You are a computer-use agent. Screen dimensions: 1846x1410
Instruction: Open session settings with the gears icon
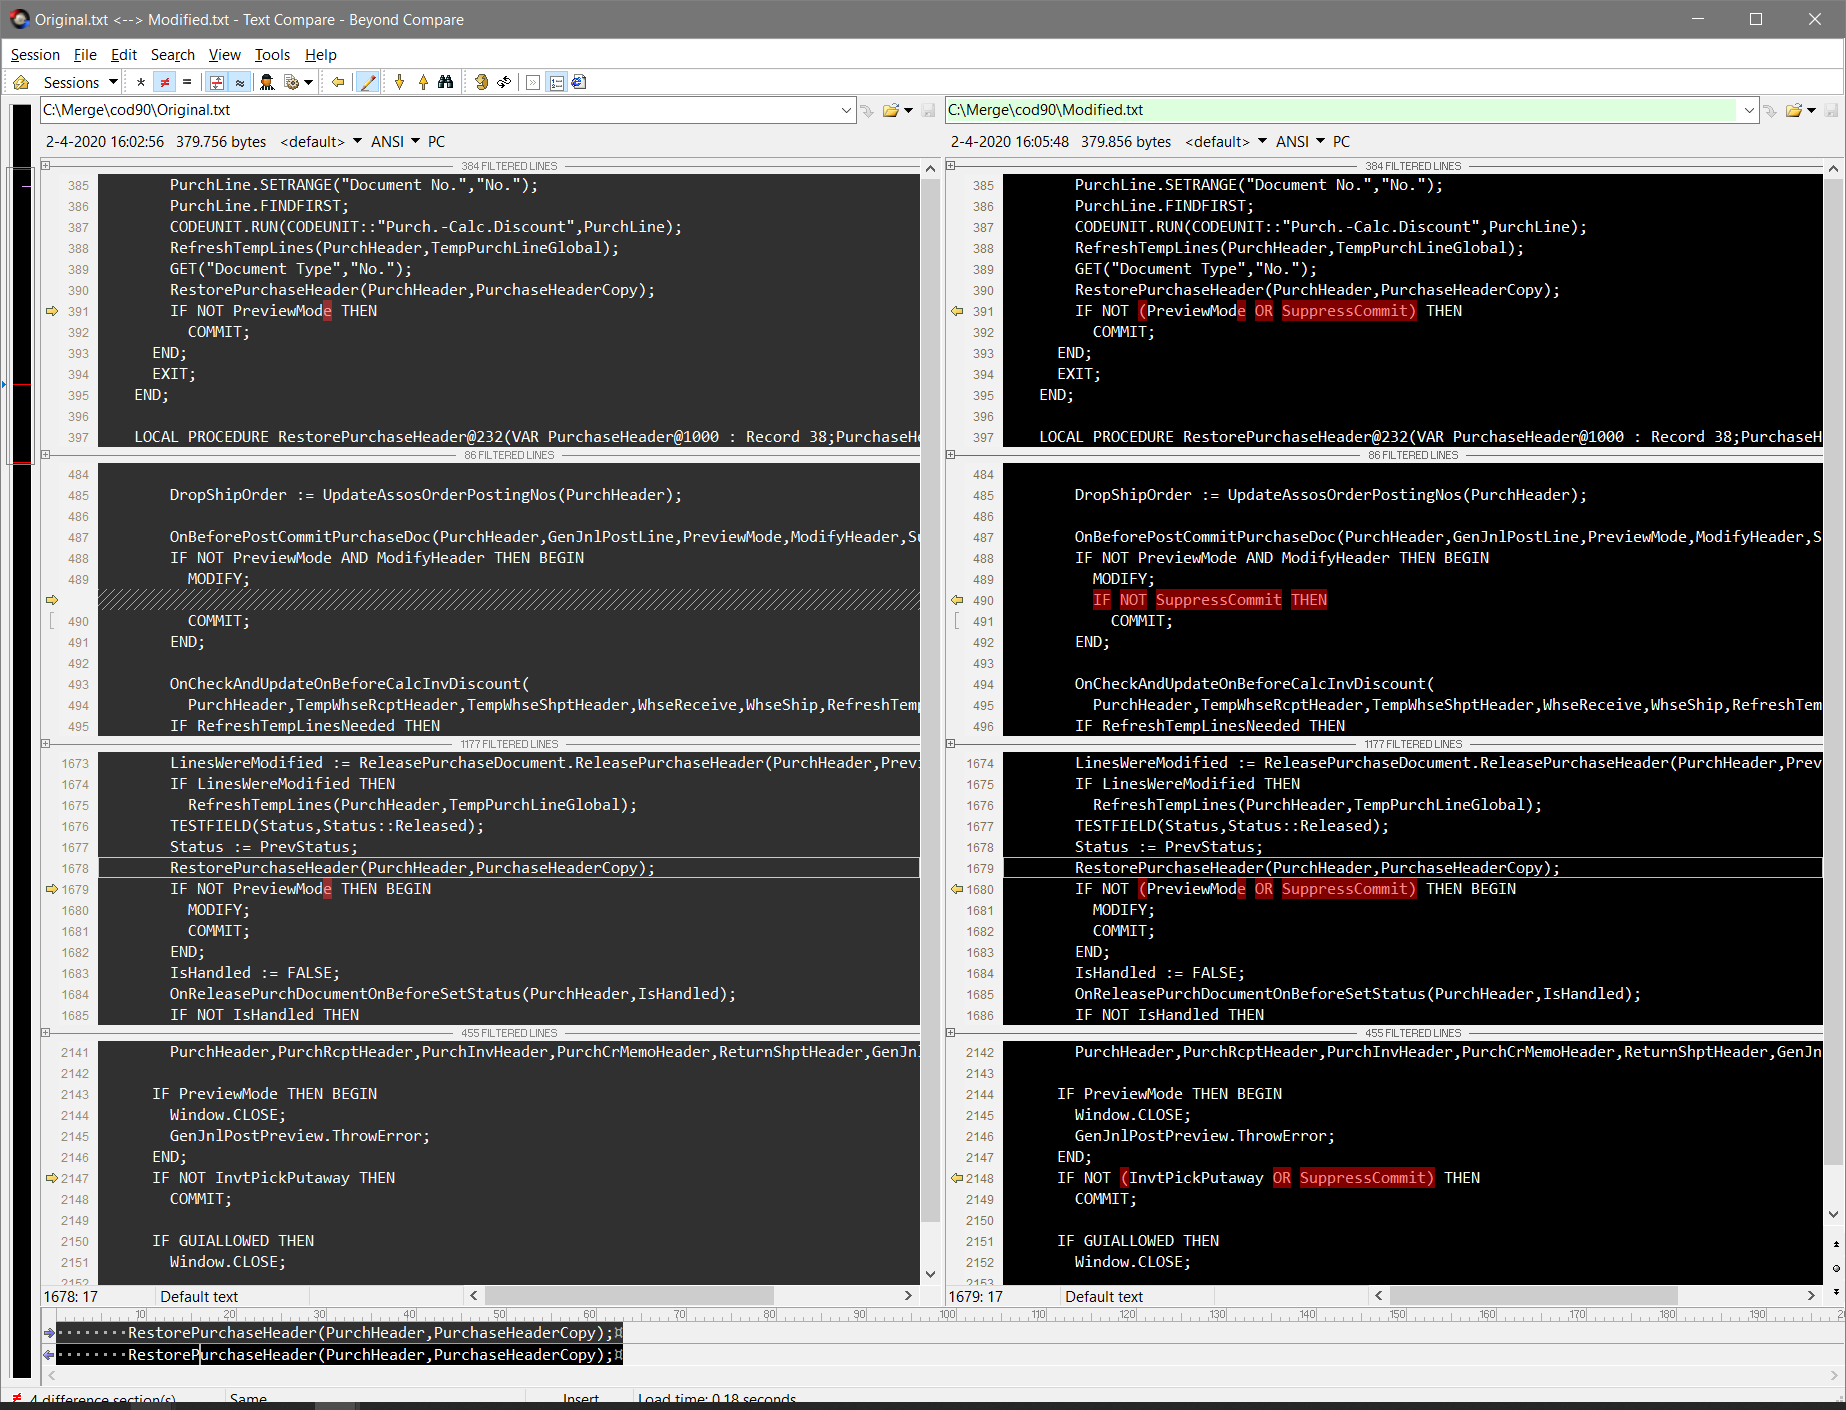(x=291, y=82)
